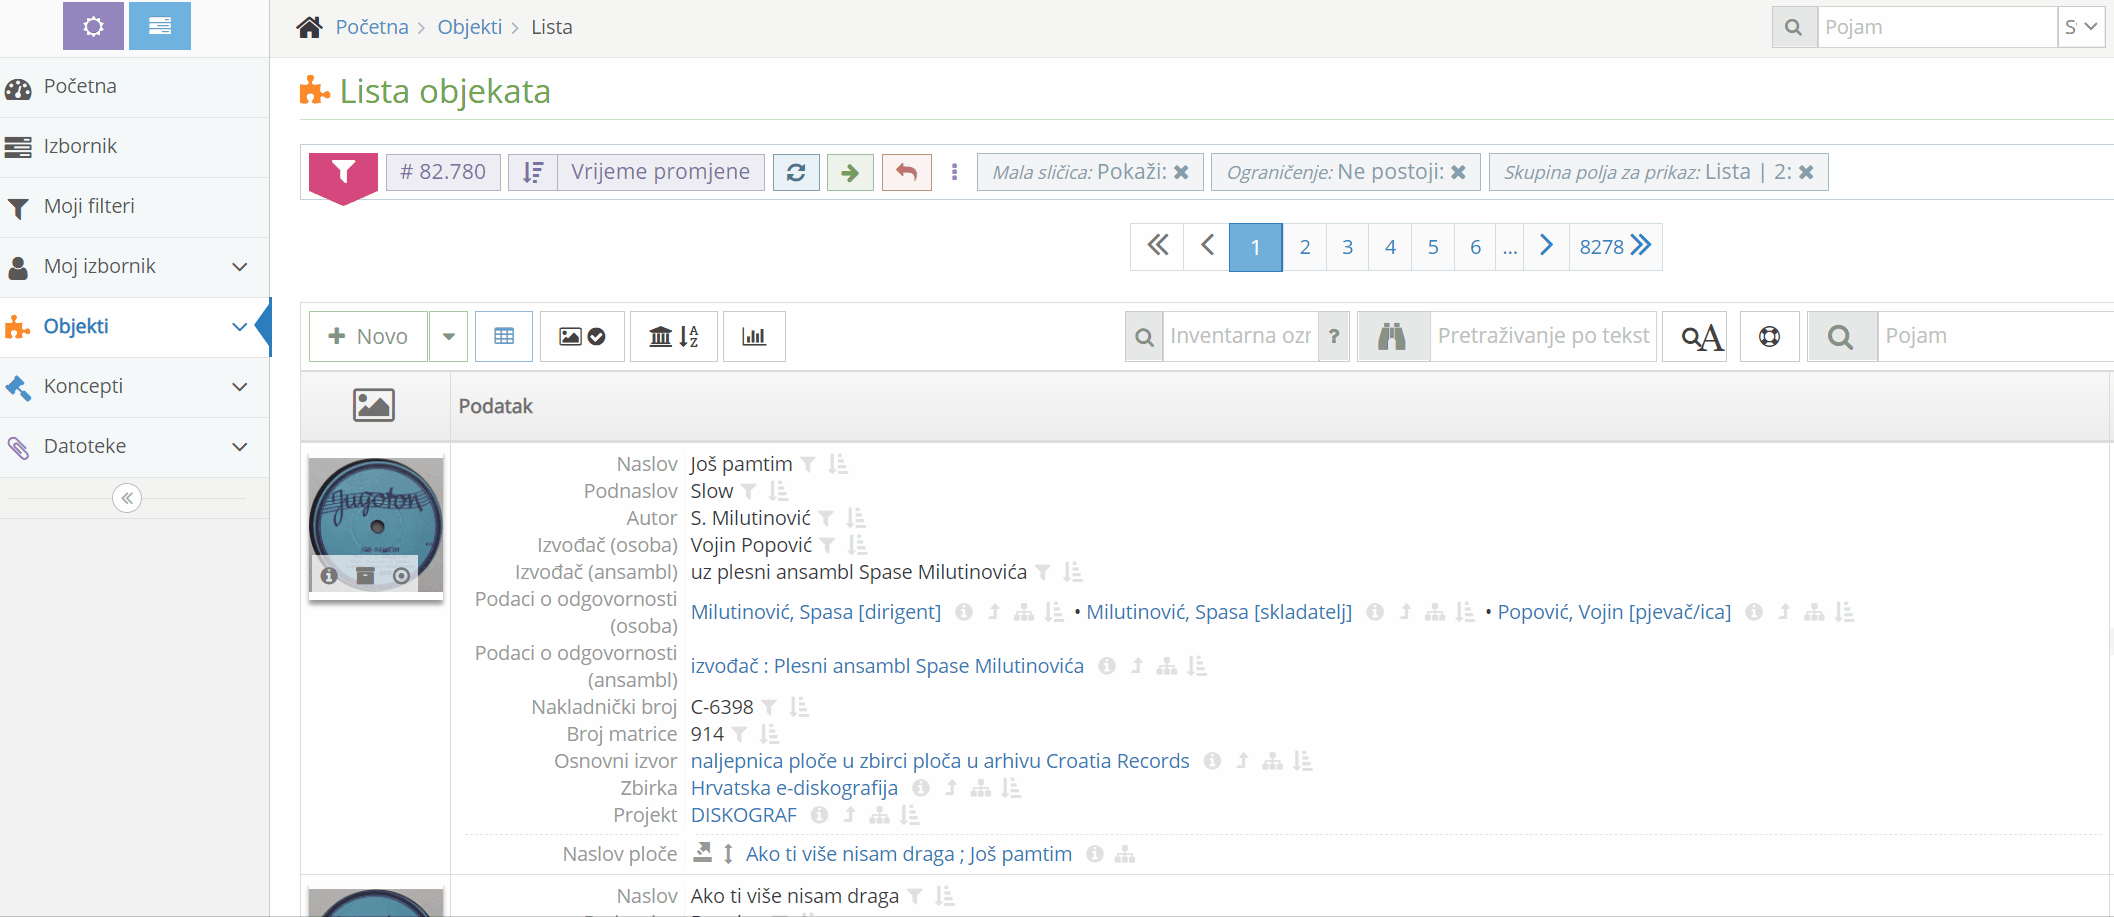Viewport: 2114px width, 917px height.
Task: Click the green forward arrow icon
Action: pos(850,171)
